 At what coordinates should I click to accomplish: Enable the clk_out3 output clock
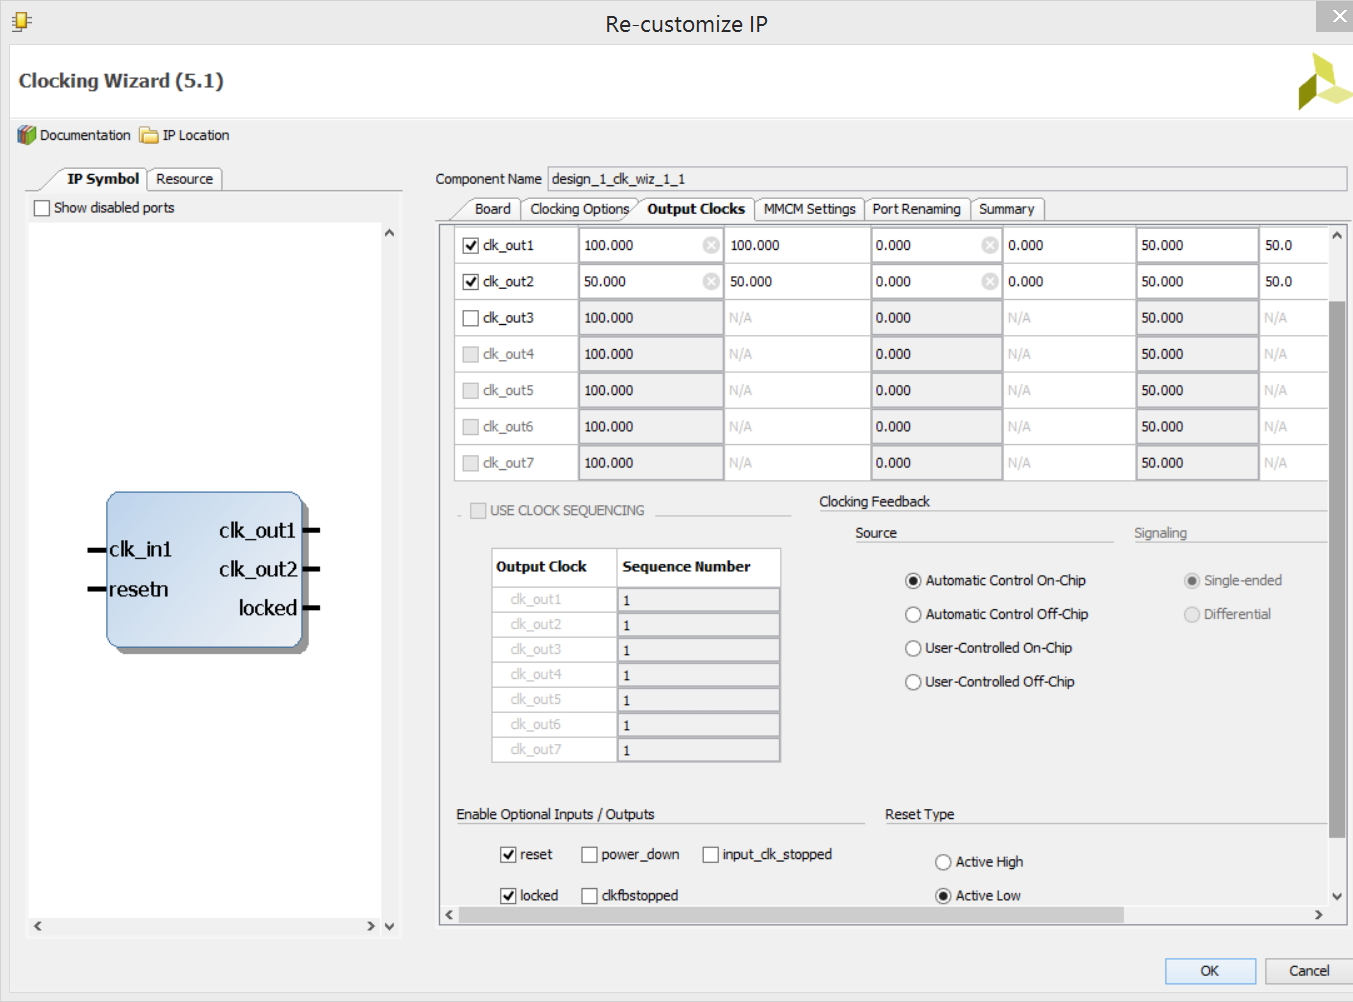pos(471,318)
